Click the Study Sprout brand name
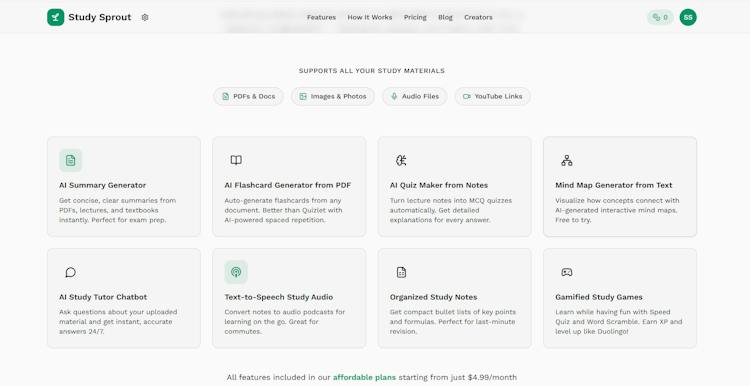 tap(99, 17)
